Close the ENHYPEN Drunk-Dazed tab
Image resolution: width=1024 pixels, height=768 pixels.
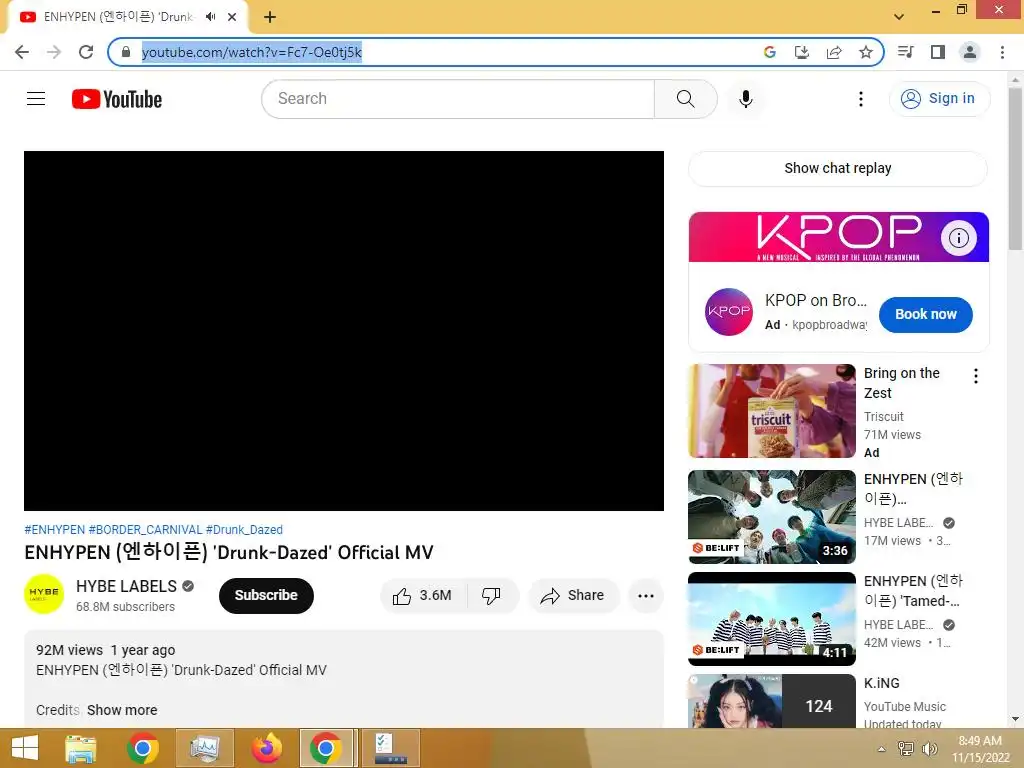tap(232, 17)
